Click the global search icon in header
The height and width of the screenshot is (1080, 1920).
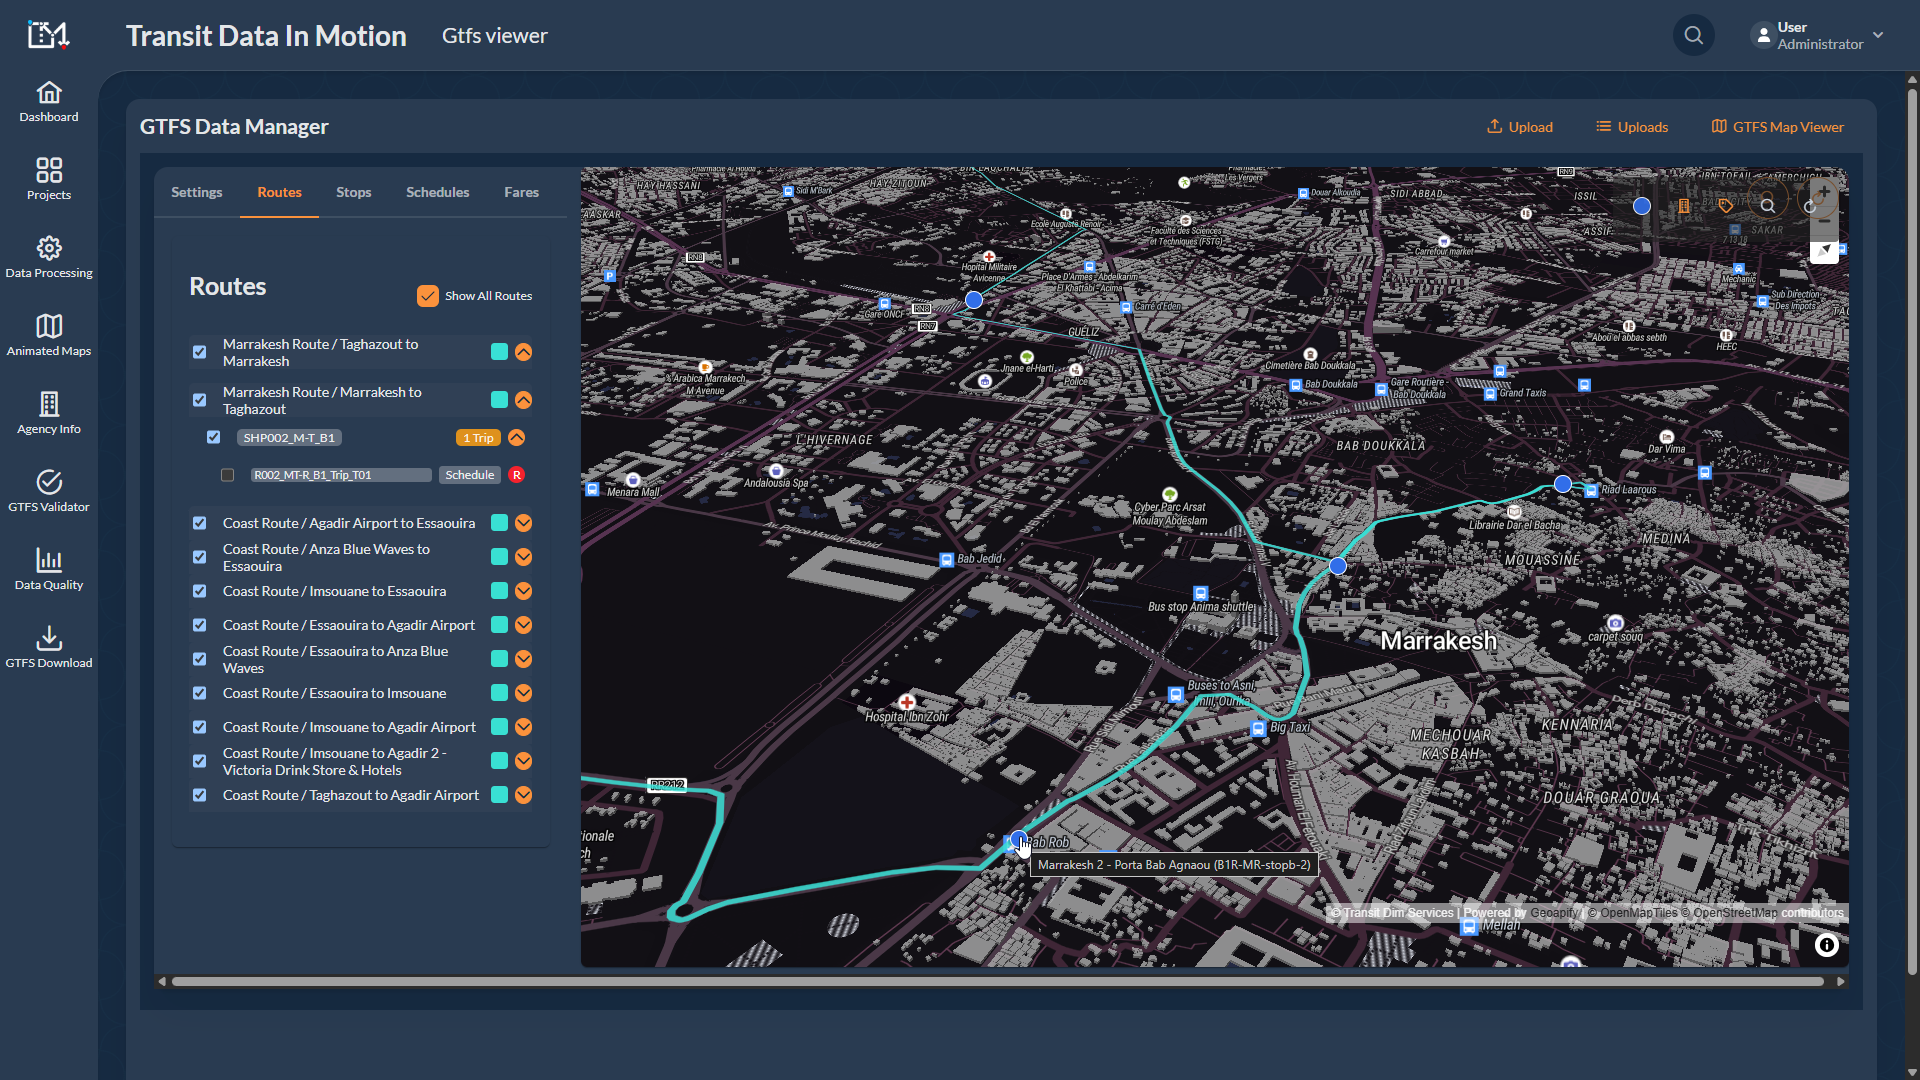1693,36
